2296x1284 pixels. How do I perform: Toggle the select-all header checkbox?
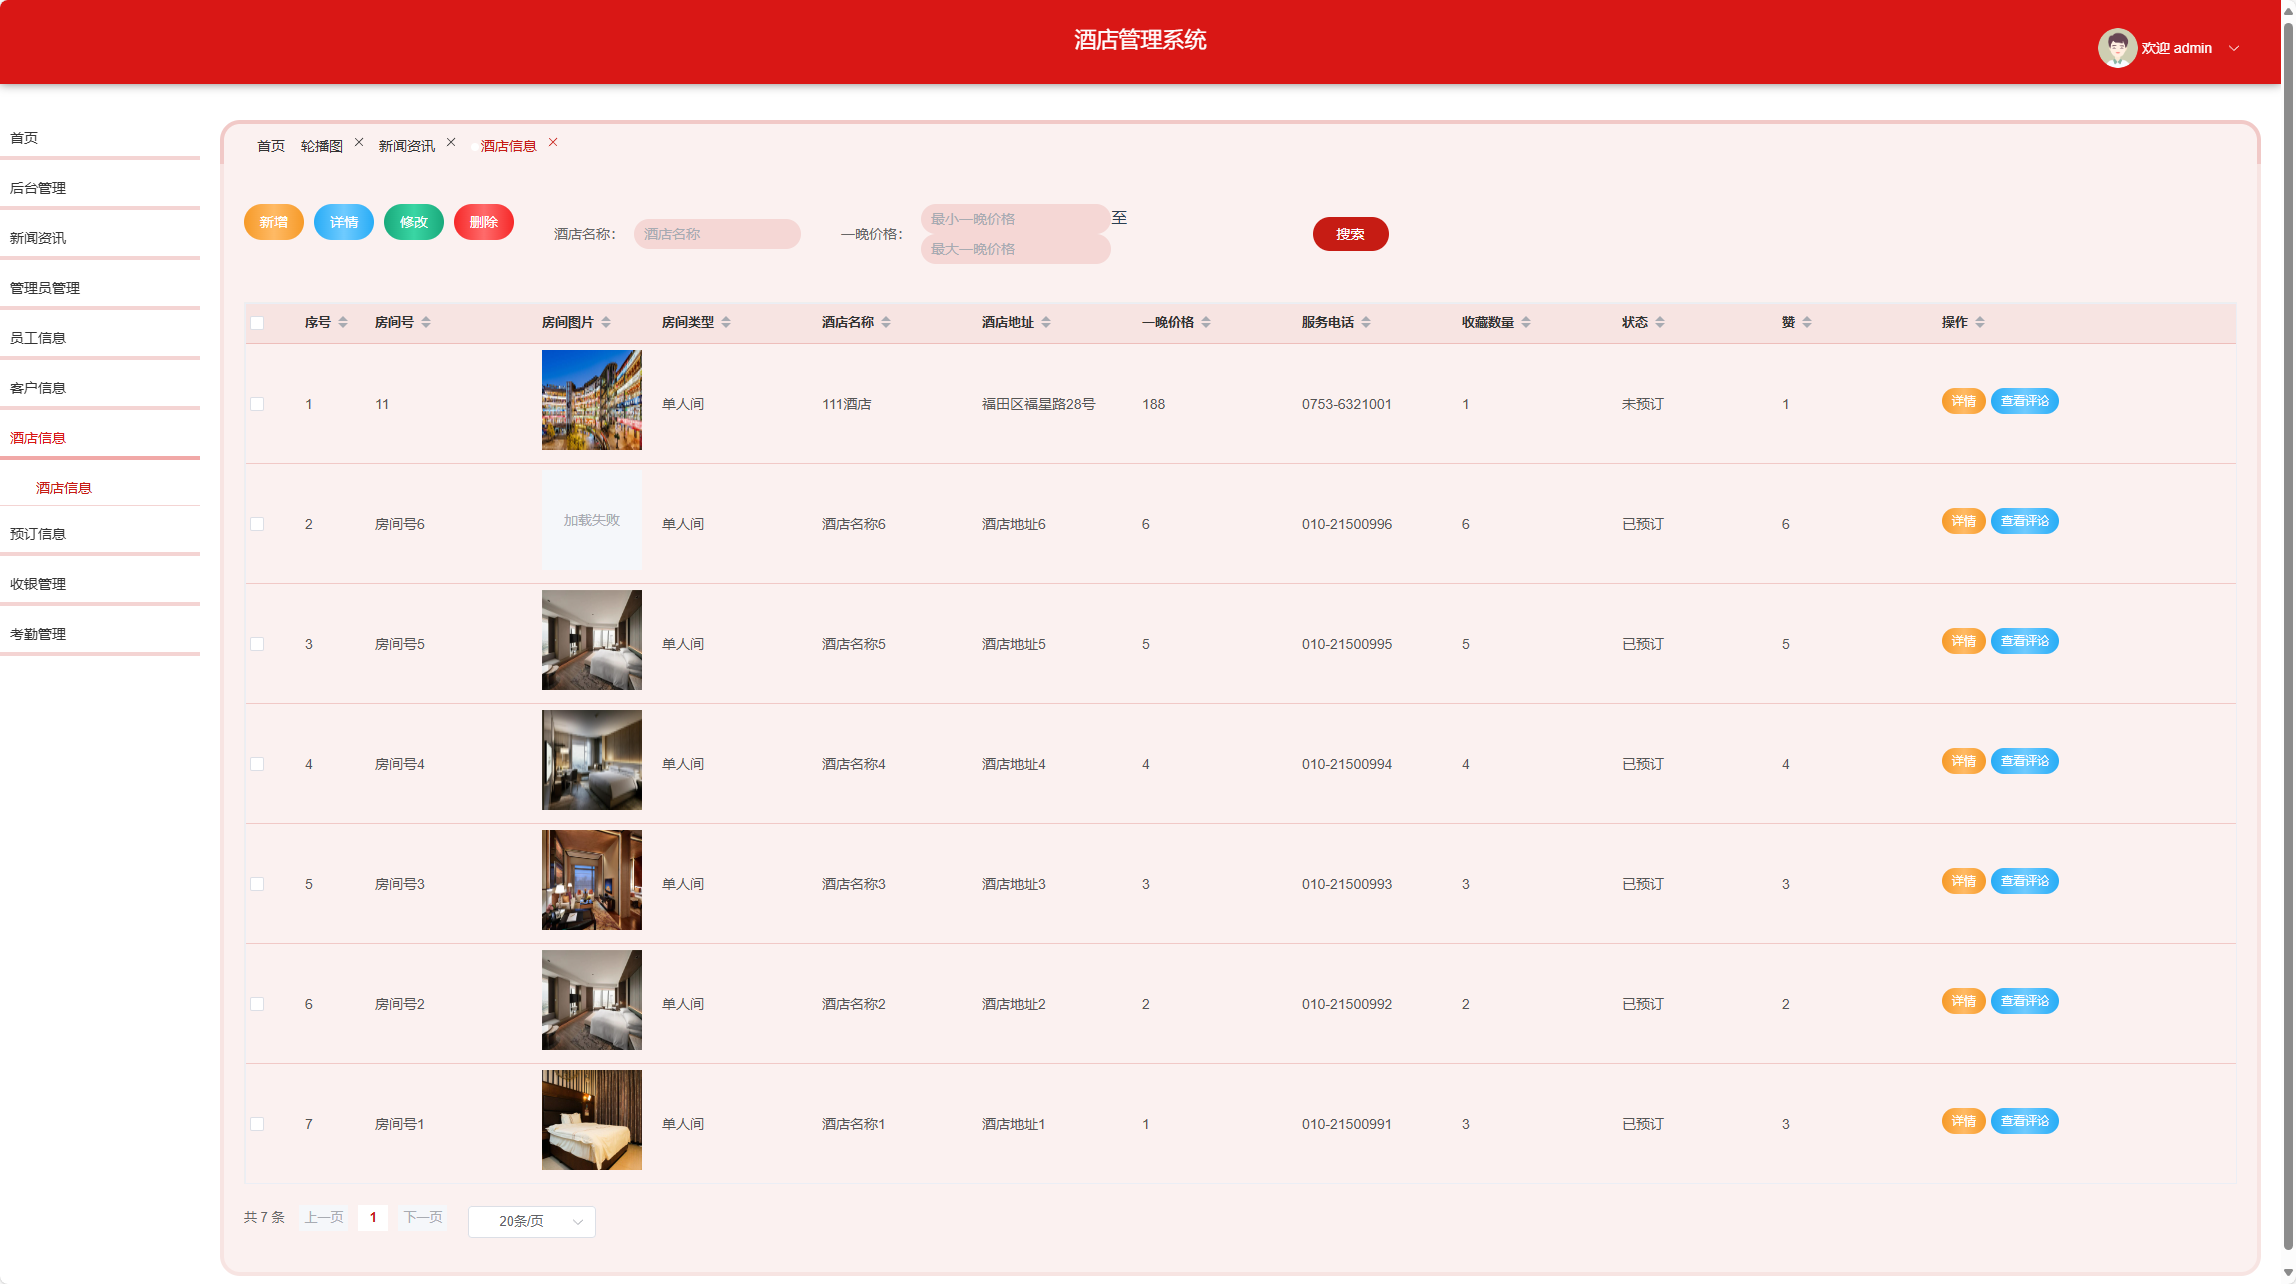click(257, 323)
